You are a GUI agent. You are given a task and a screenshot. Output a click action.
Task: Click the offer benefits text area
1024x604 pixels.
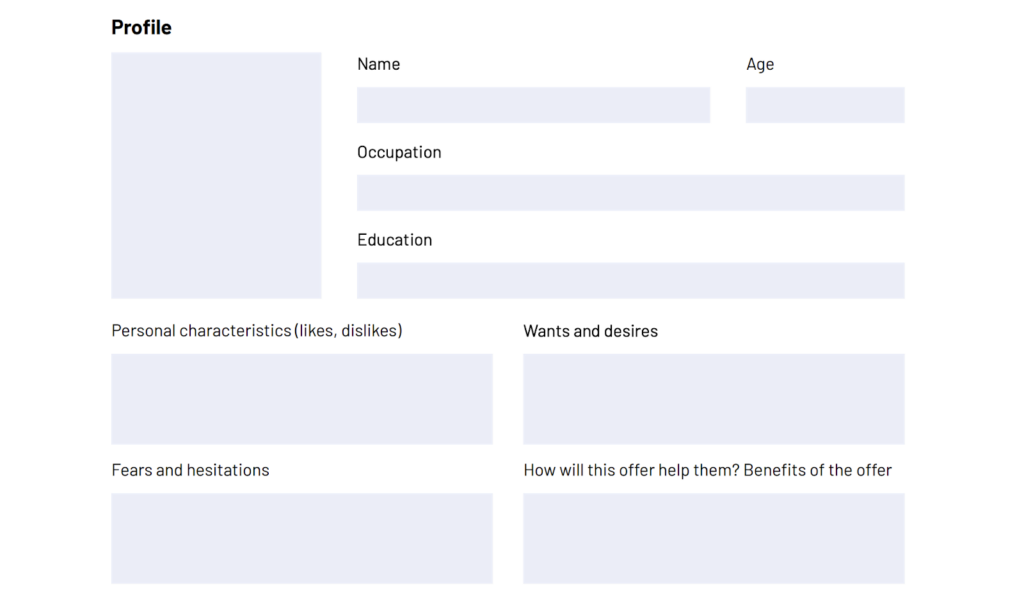714,539
